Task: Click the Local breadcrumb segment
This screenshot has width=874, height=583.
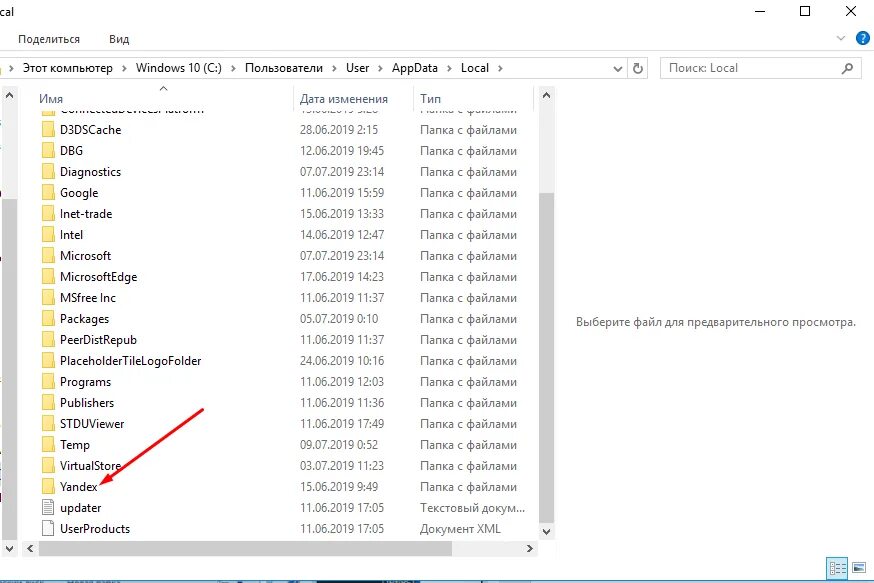Action: pos(475,68)
